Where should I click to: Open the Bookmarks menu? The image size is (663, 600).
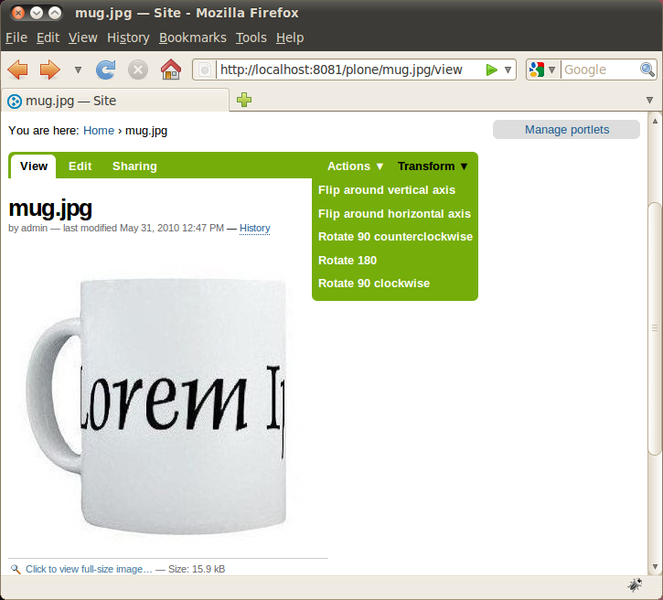pos(192,38)
